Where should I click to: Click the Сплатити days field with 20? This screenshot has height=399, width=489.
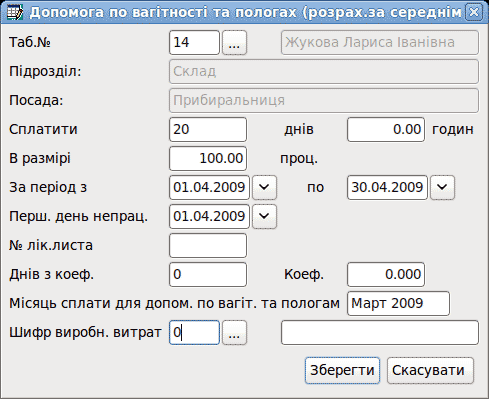click(x=208, y=129)
